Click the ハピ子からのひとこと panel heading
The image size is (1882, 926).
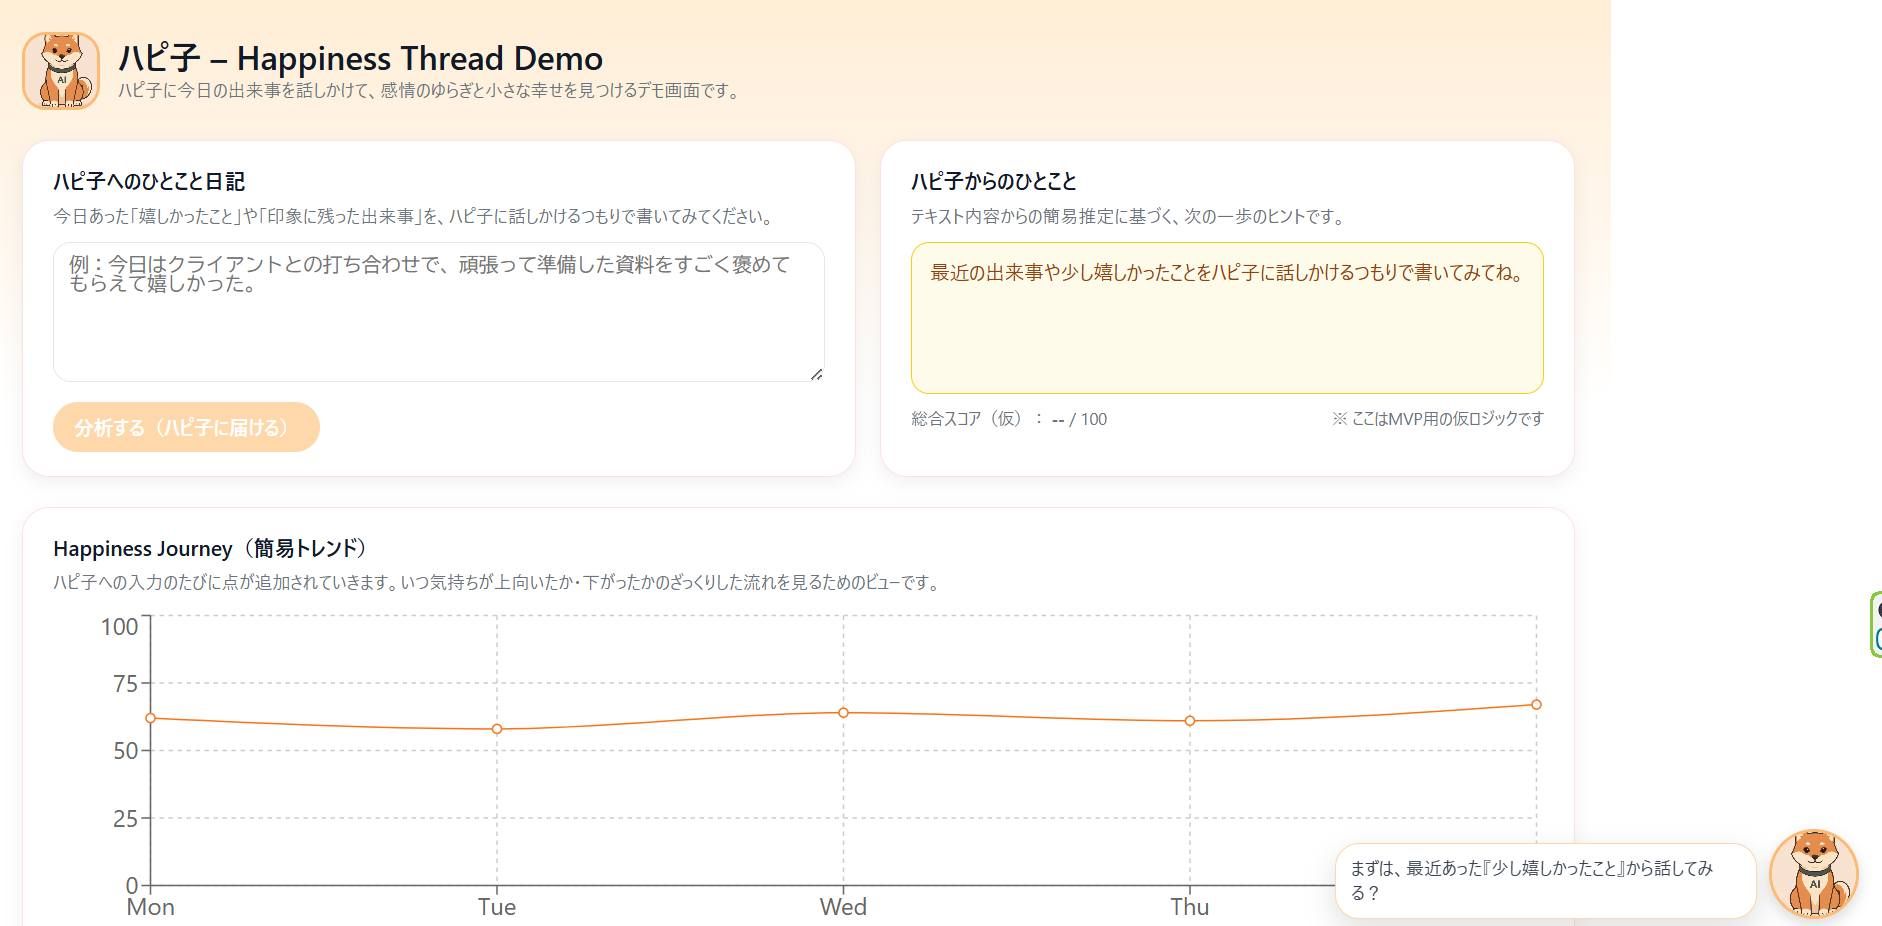point(993,181)
